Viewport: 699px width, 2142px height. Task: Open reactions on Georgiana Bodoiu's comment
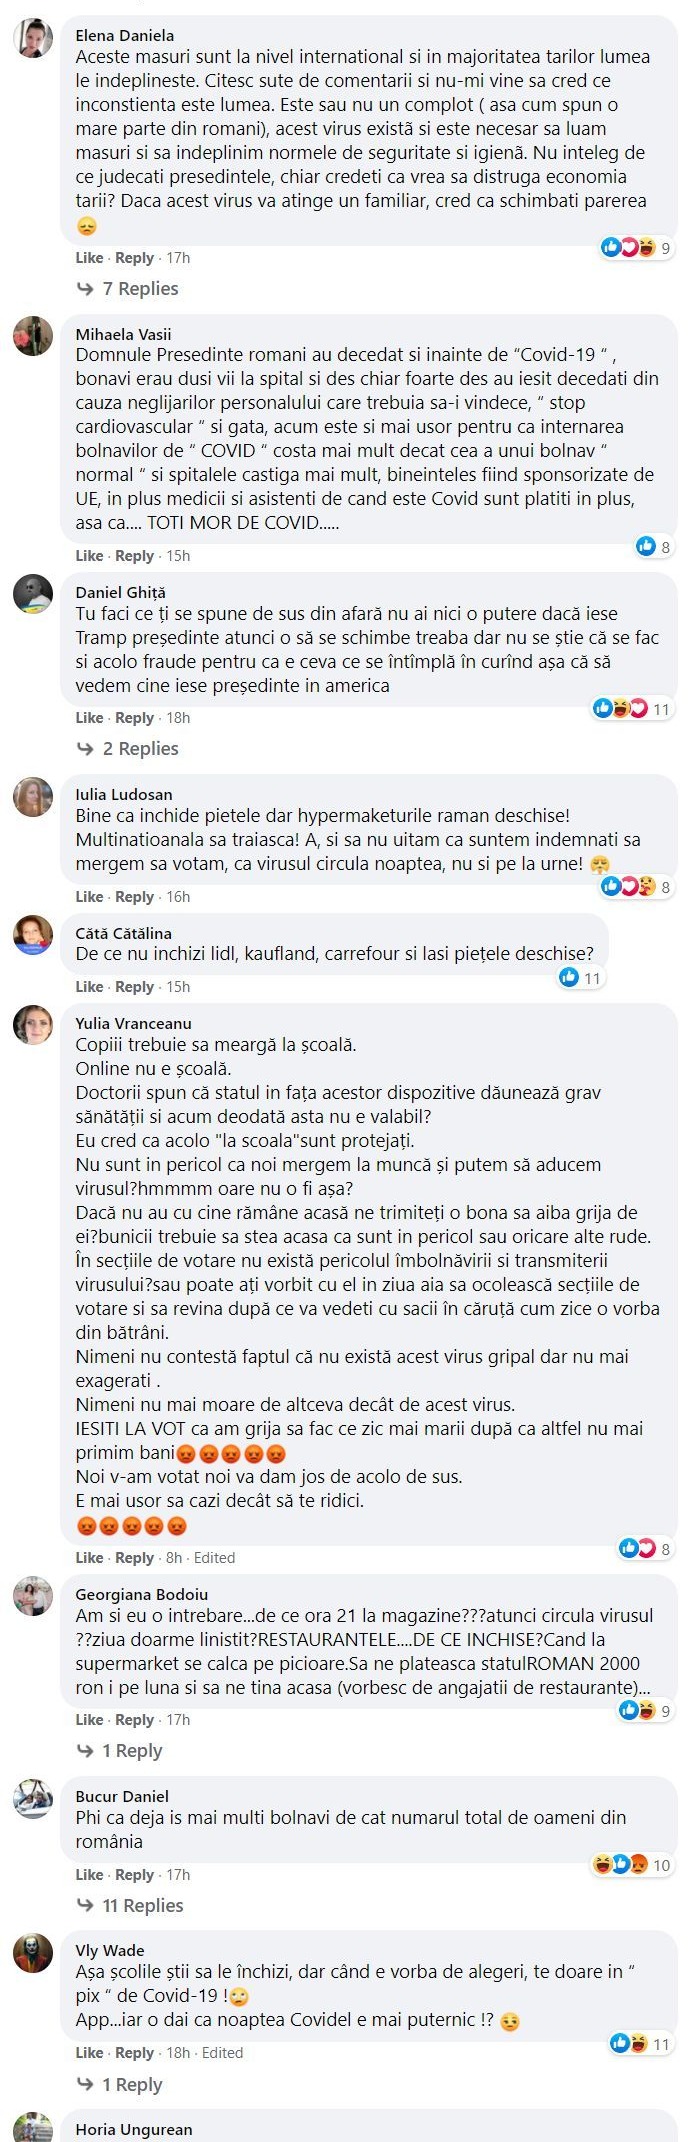click(637, 1710)
